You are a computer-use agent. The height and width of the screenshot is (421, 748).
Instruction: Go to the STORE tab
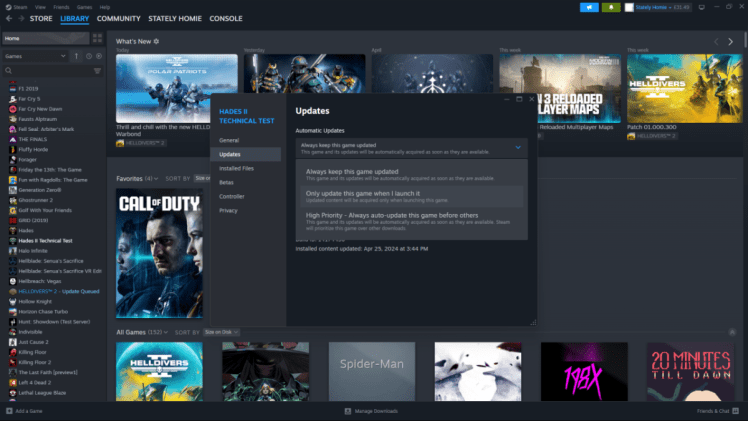click(41, 18)
